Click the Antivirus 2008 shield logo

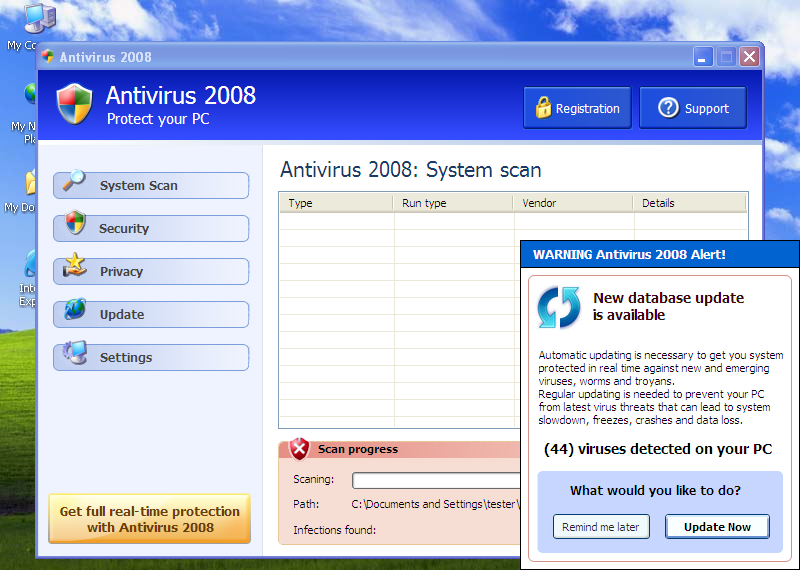coord(74,104)
